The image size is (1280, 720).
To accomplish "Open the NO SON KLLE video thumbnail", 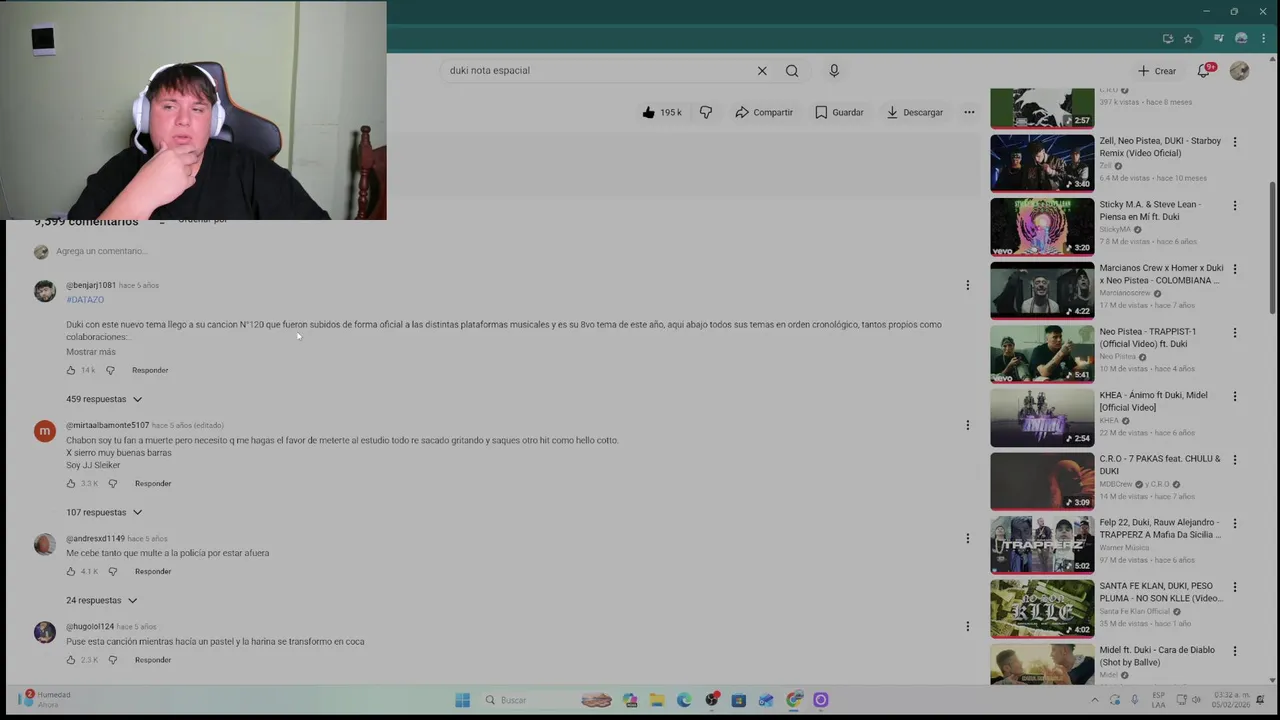I will point(1042,608).
